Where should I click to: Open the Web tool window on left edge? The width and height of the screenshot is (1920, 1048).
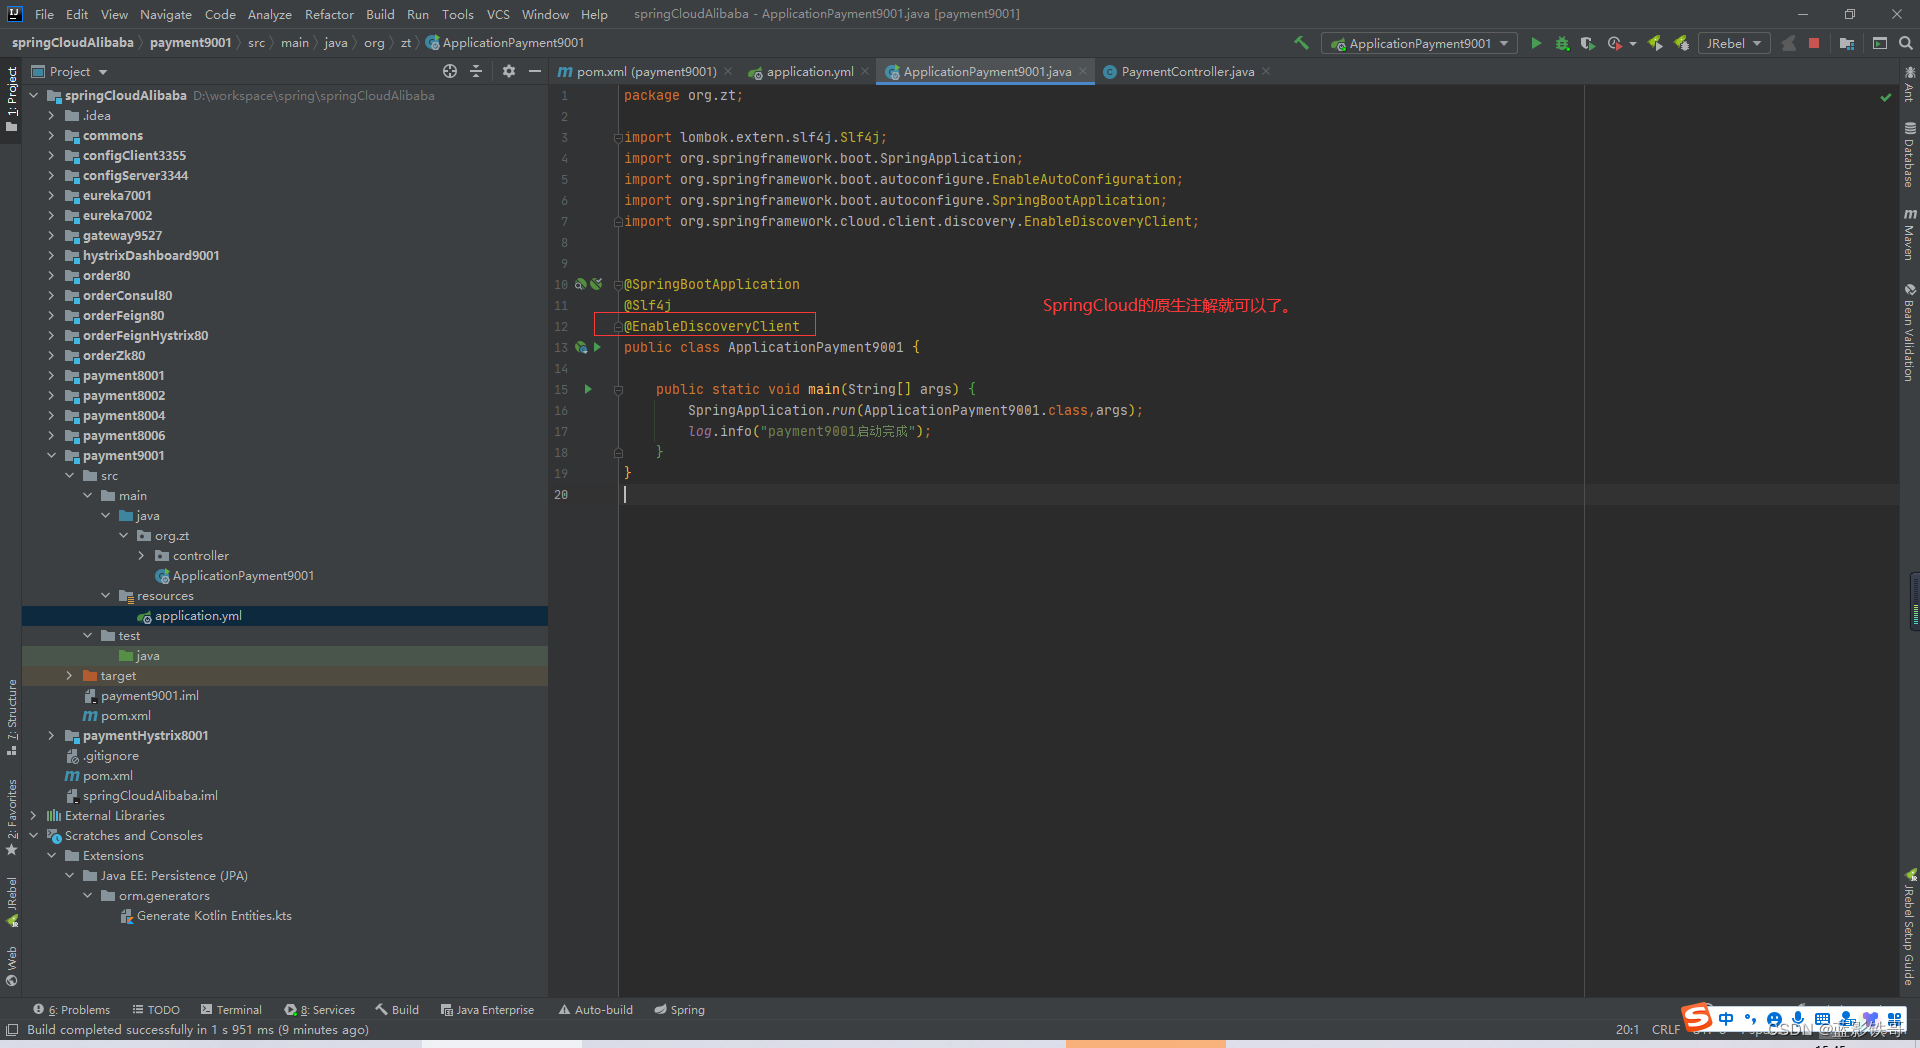[12, 965]
